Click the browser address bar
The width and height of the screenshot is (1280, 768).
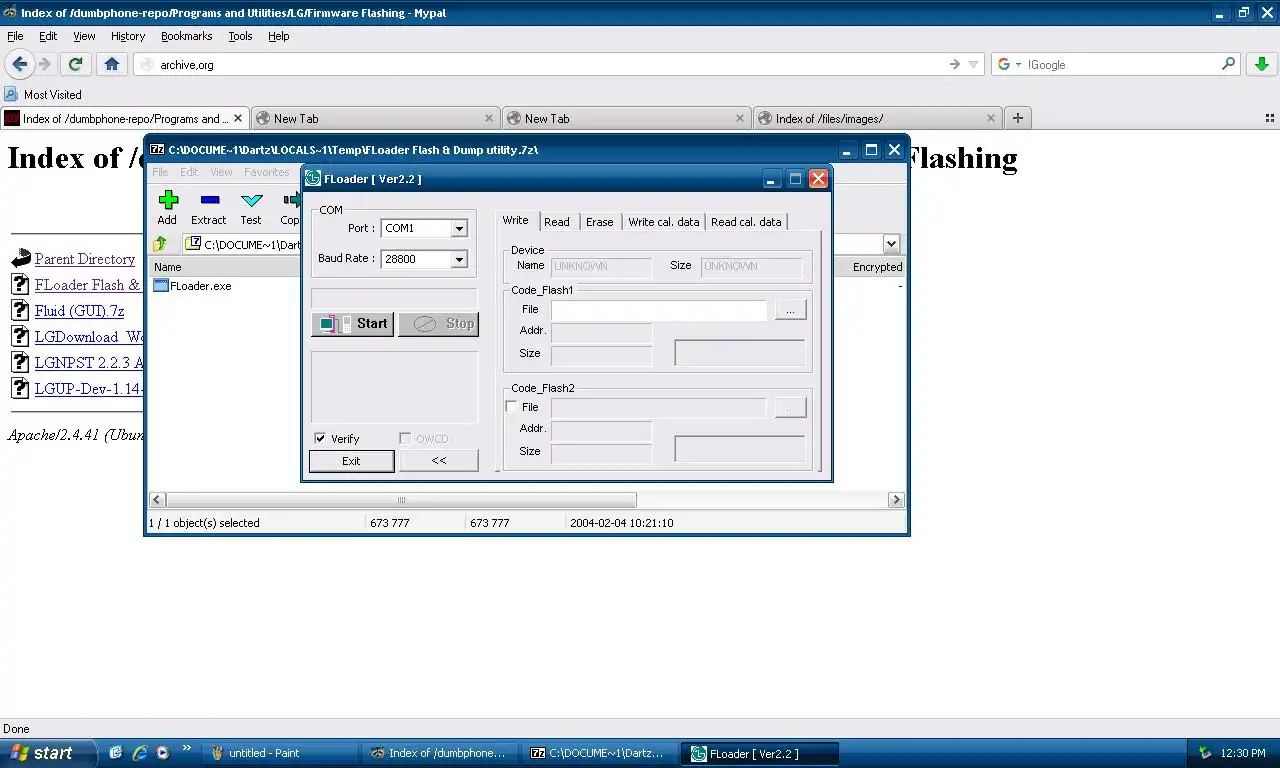(x=548, y=64)
